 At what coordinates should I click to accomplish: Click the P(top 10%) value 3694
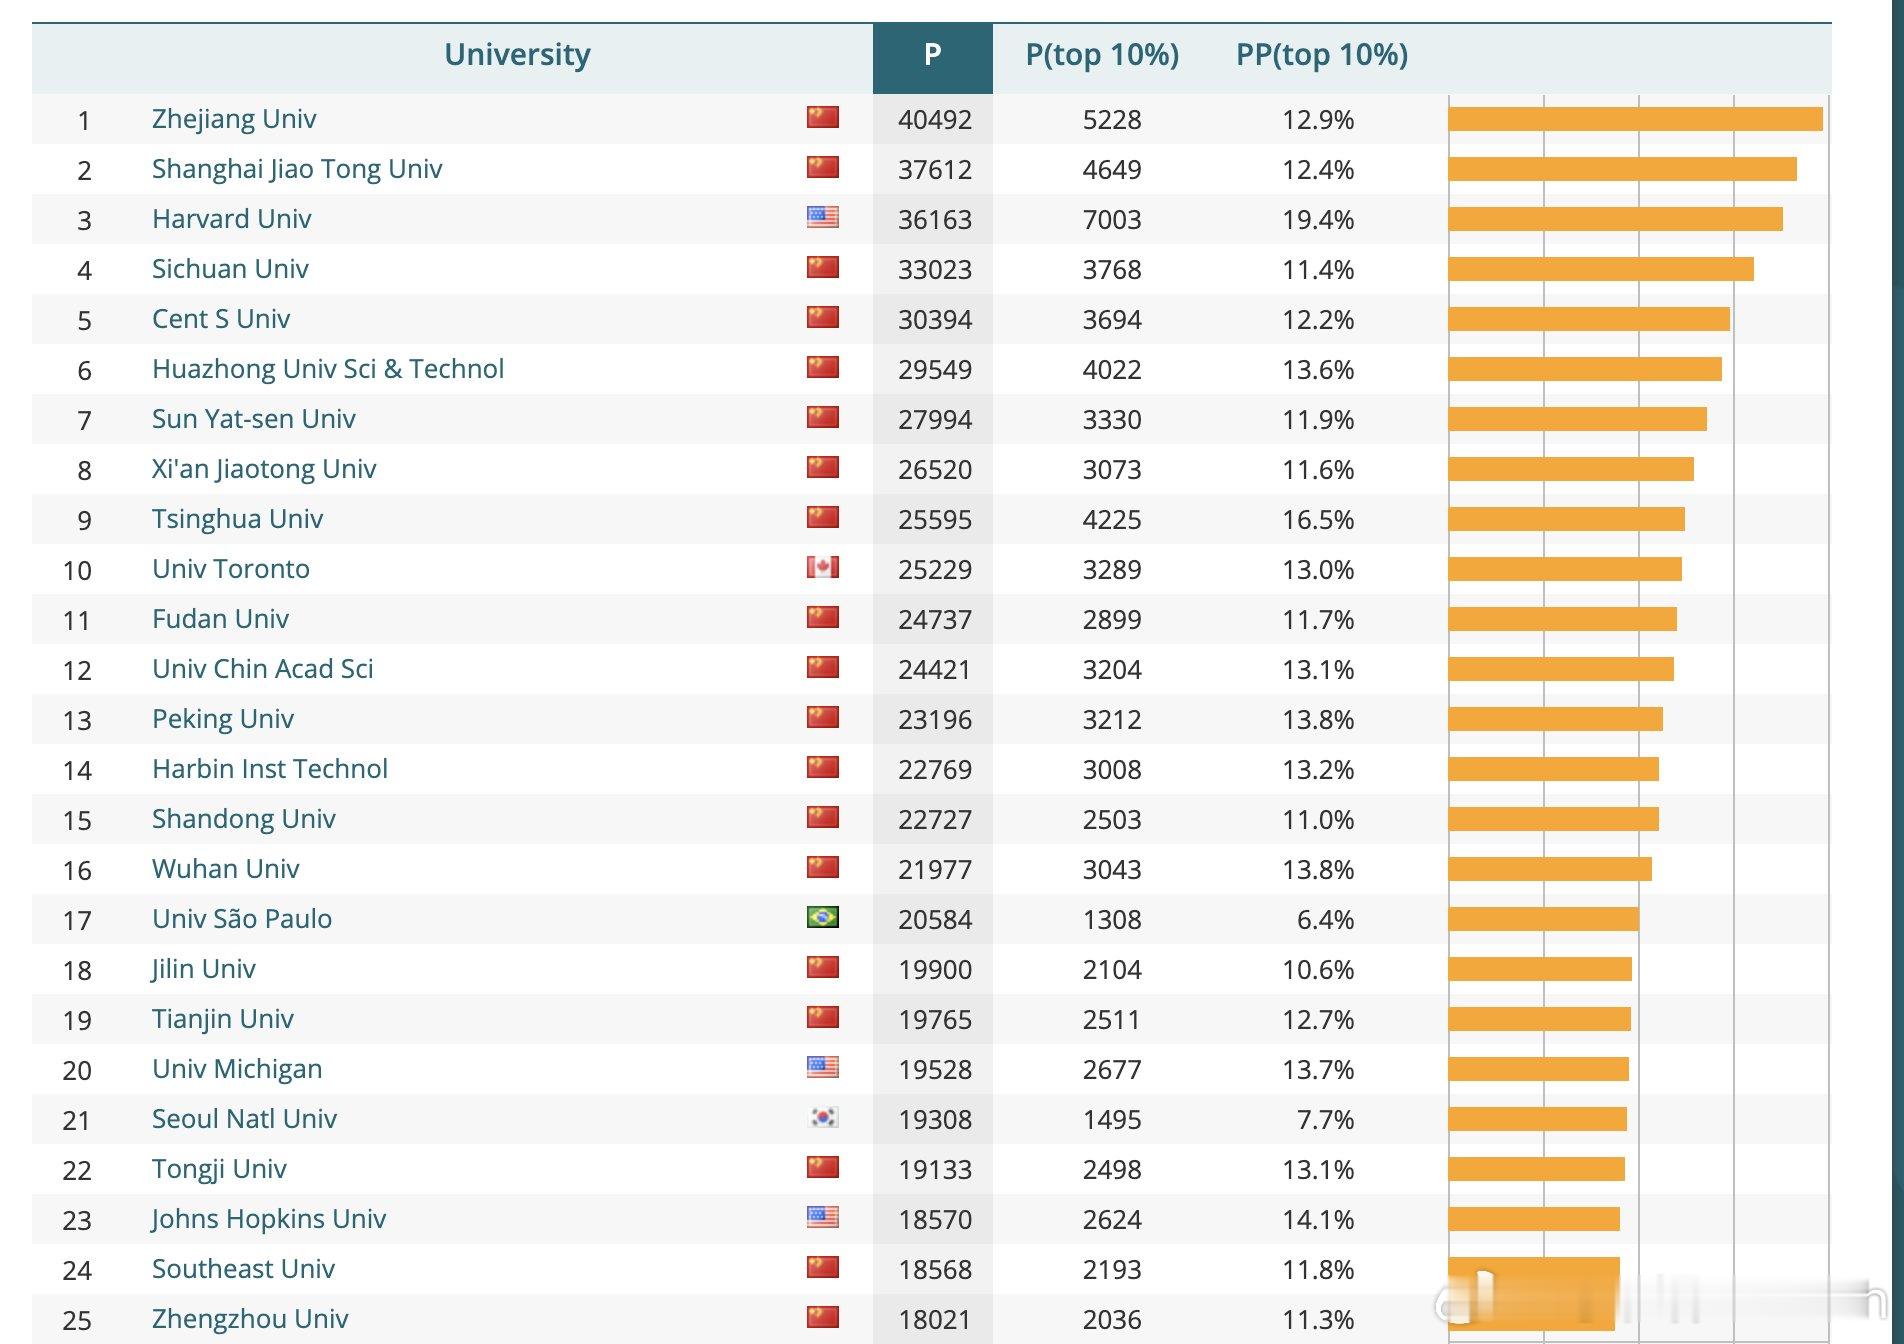1112,320
